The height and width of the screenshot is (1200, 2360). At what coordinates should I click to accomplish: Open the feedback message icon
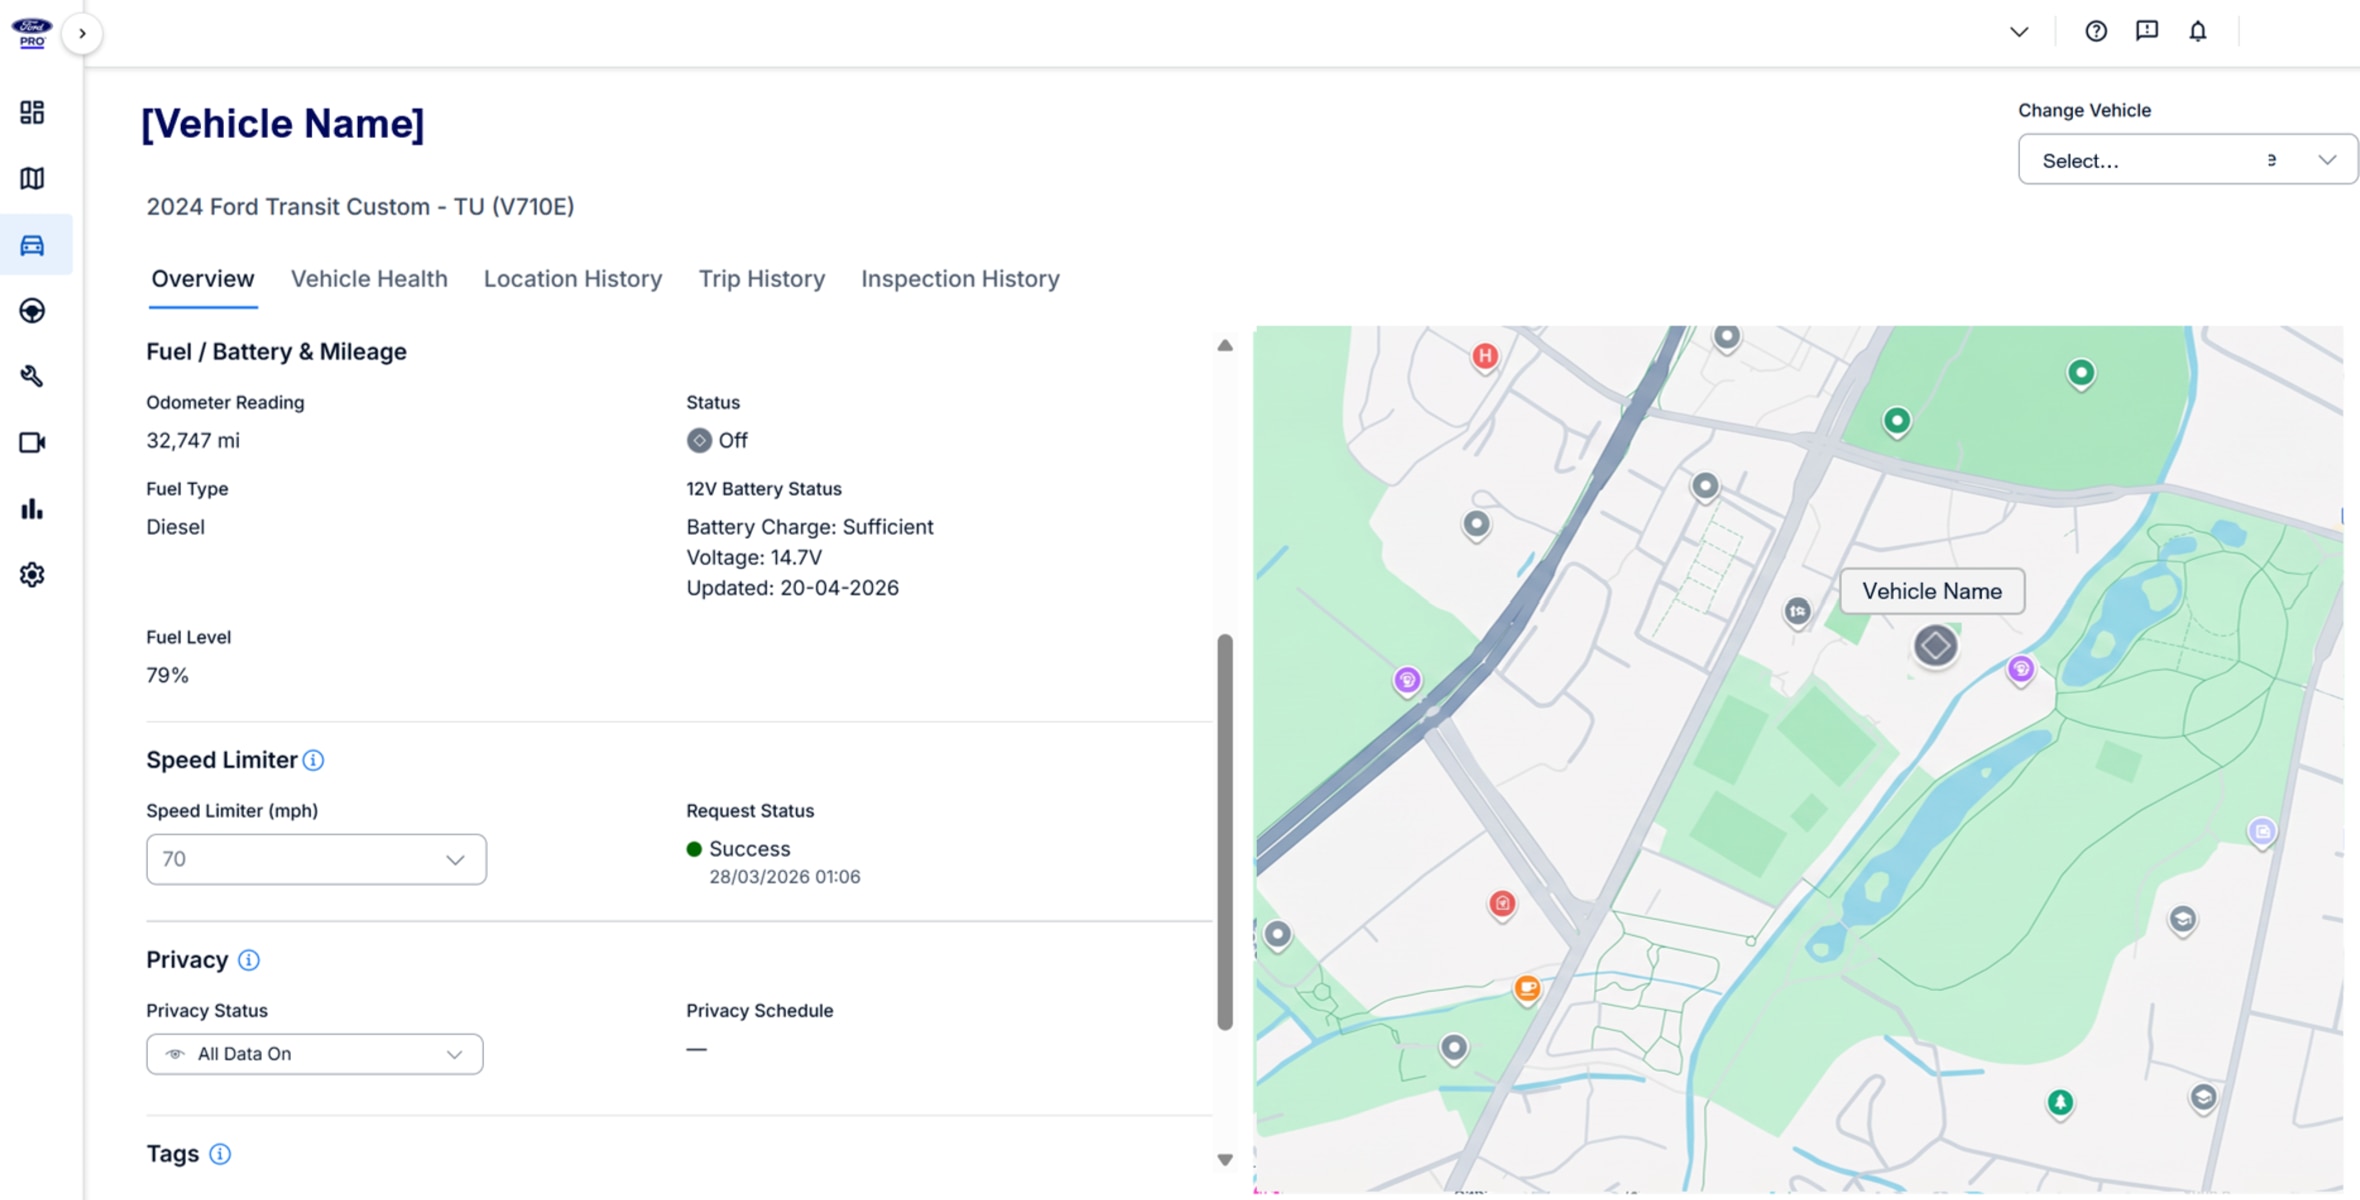coord(2147,31)
